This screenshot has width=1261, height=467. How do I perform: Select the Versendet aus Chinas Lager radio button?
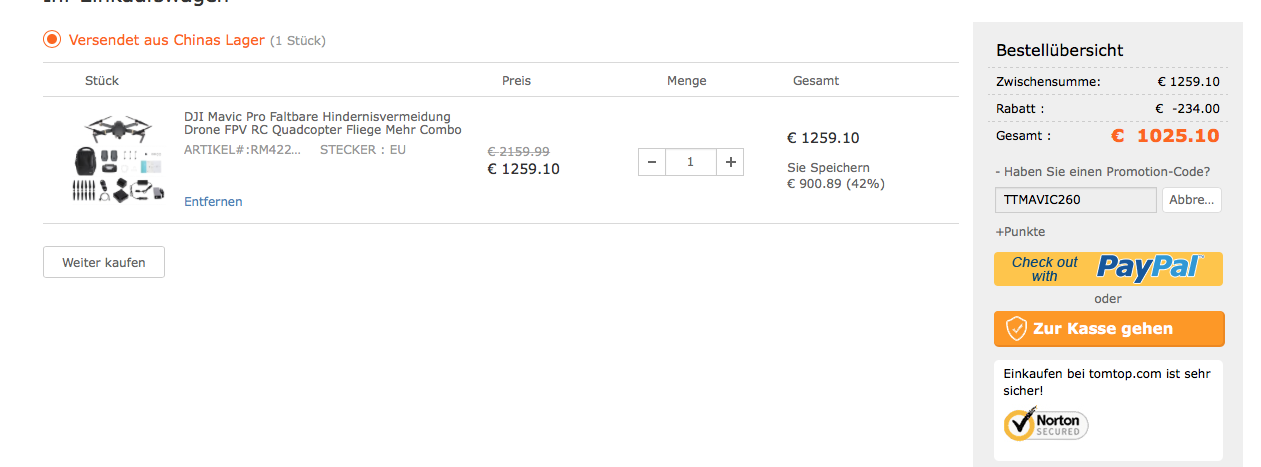(x=52, y=40)
